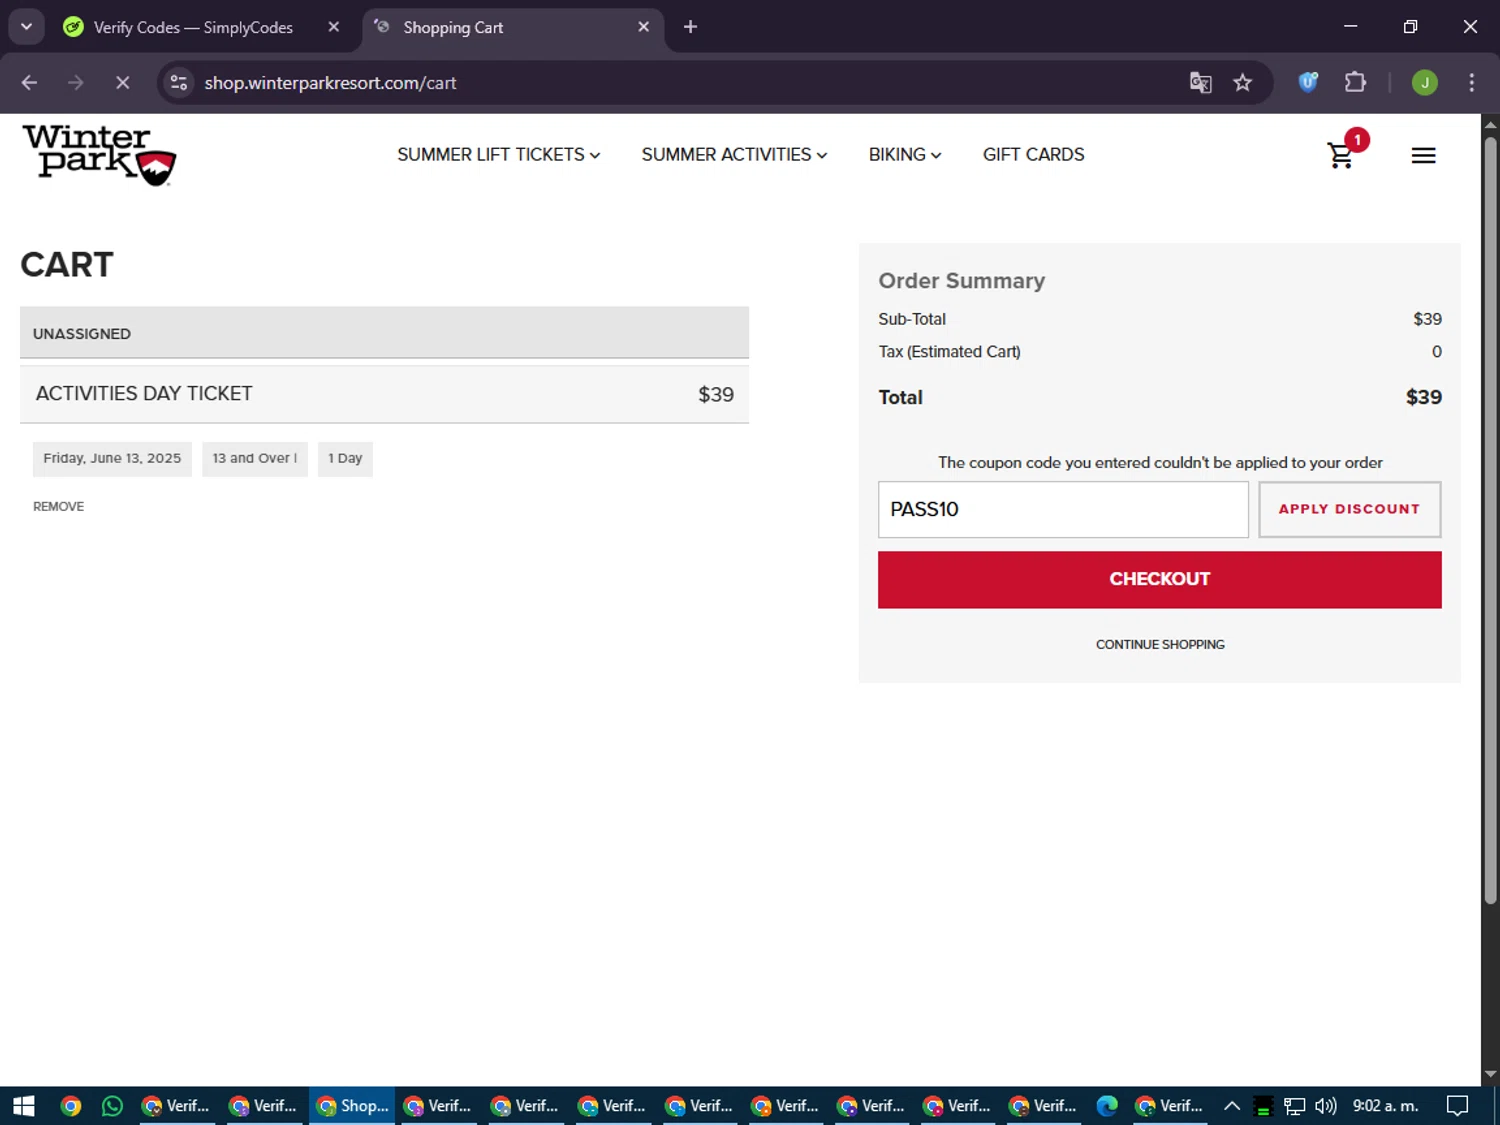
Task: Expand Summer Activities menu
Action: [x=734, y=155]
